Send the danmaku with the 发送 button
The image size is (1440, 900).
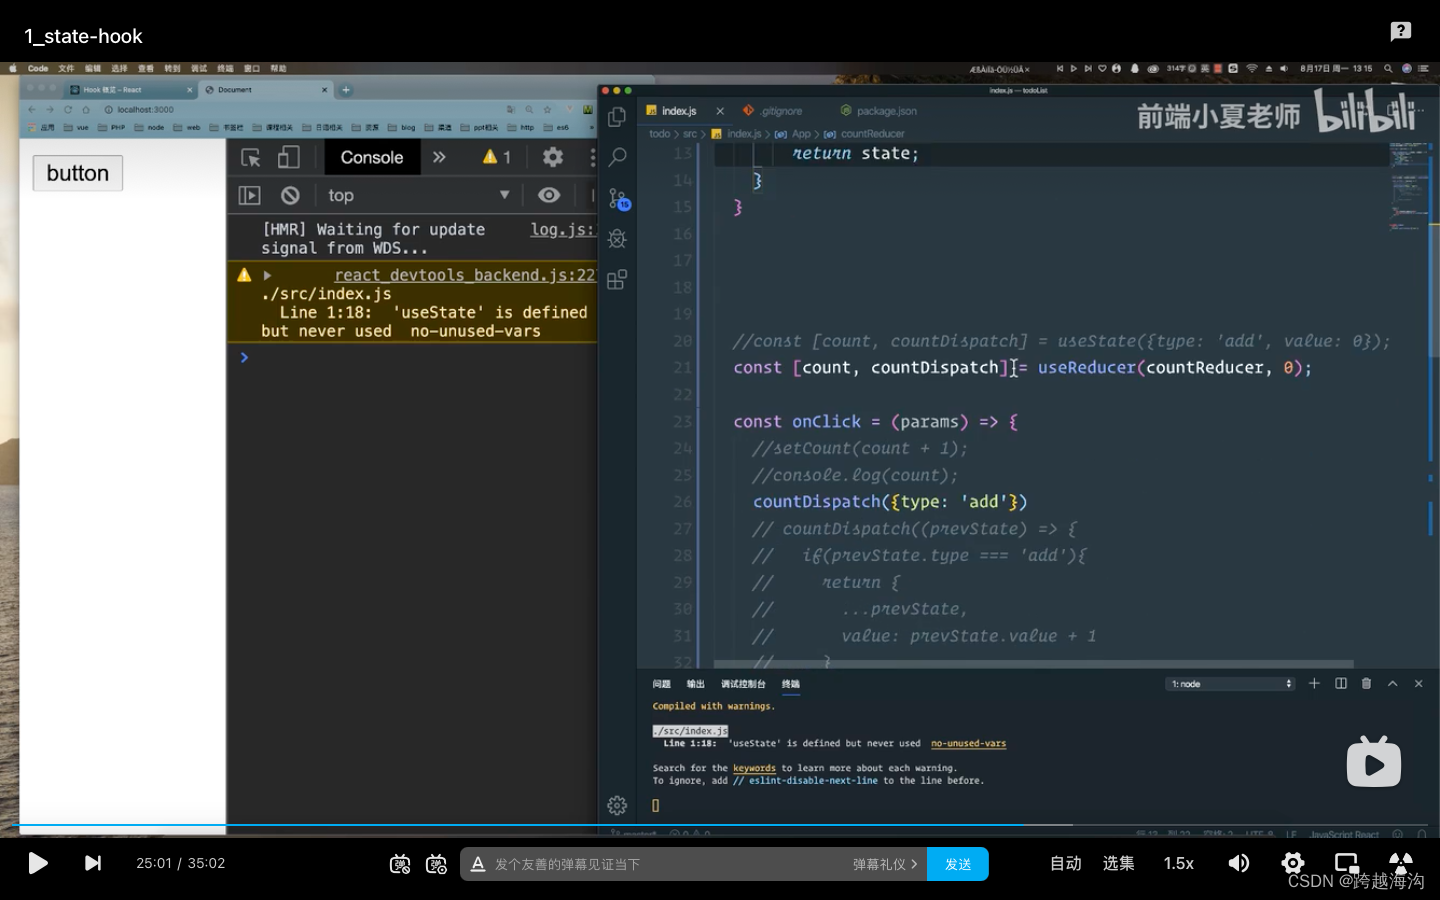pos(958,864)
